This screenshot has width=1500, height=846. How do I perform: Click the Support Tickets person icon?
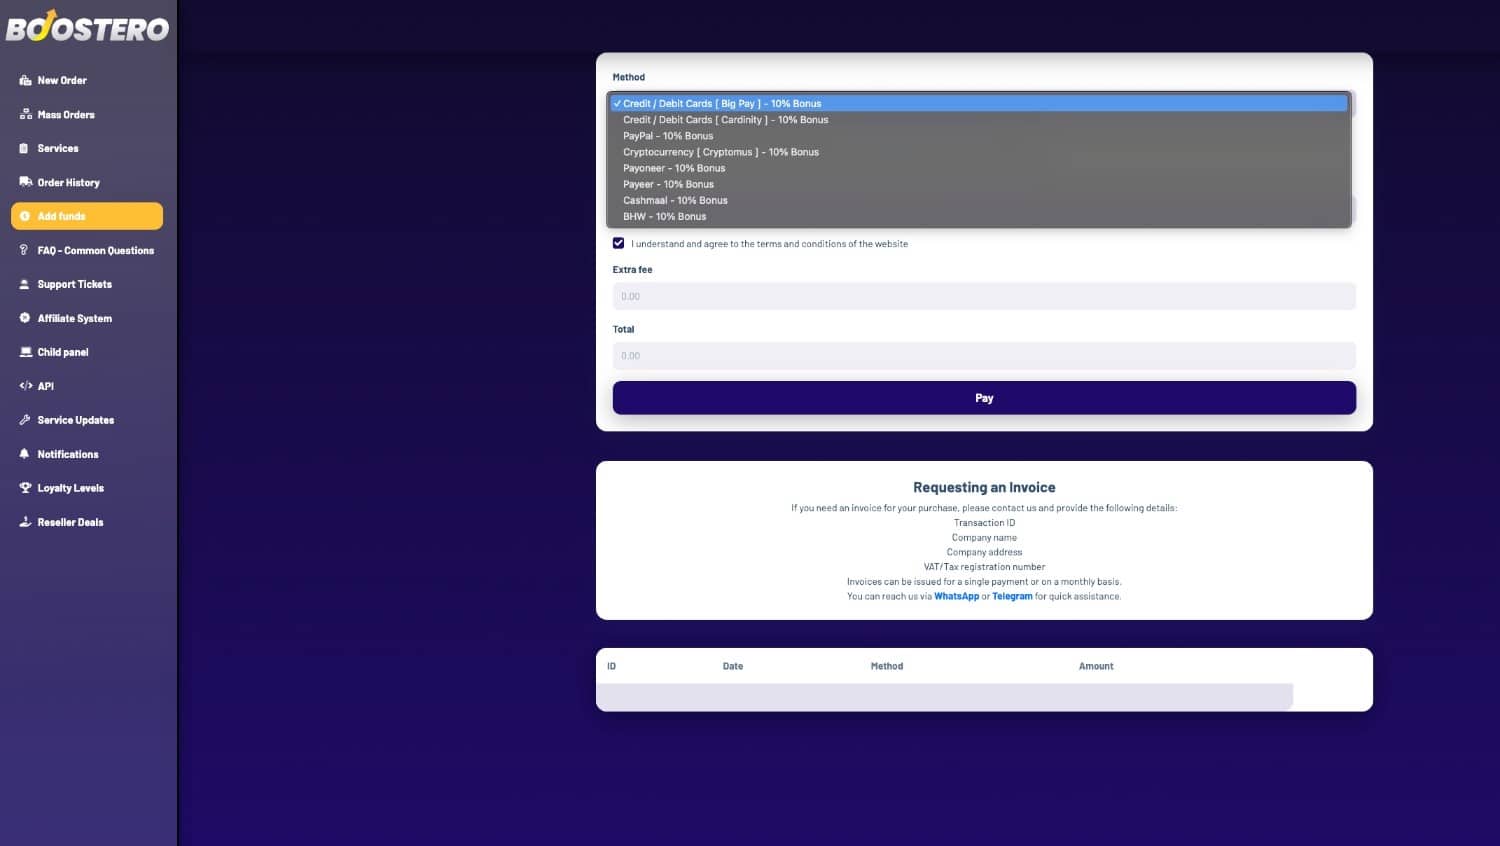pyautogui.click(x=25, y=284)
